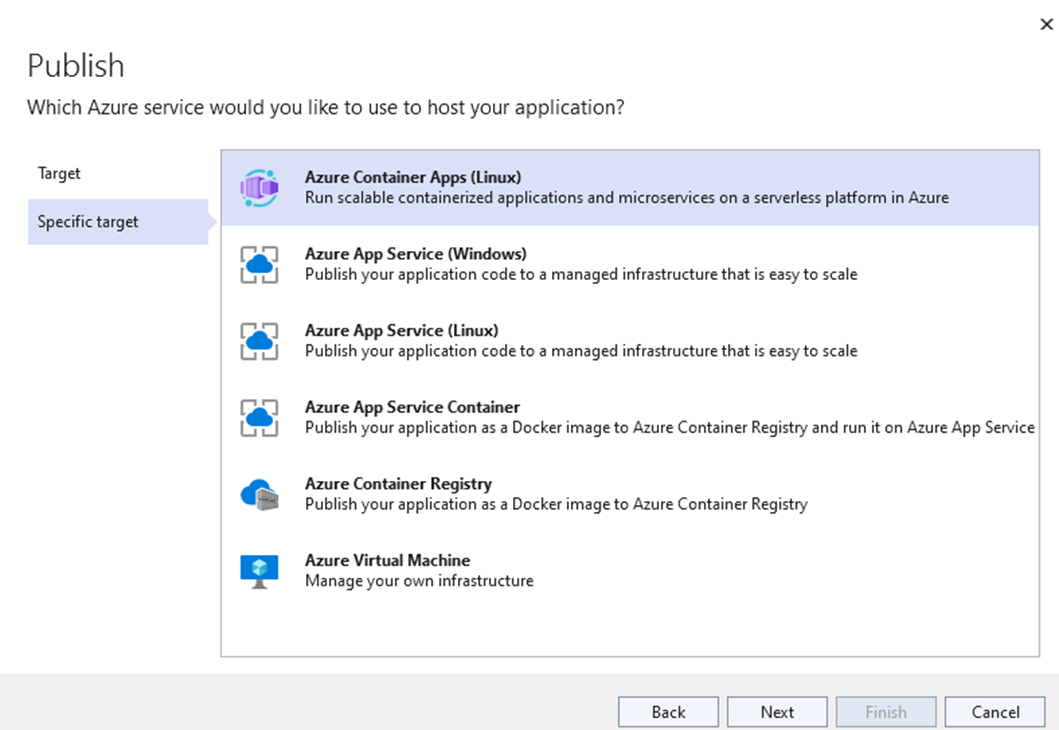Select Azure Container Registry title
This screenshot has width=1059, height=730.
pos(398,484)
